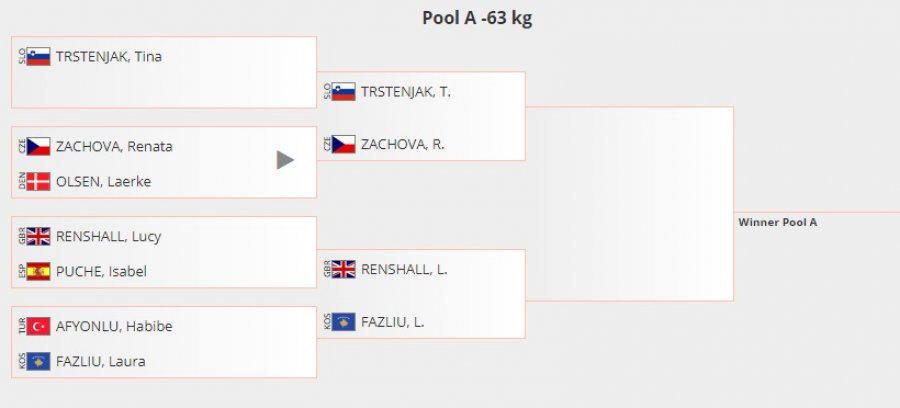Viewport: 900px width, 408px height.
Task: Click the play icon in Zachova vs Olsen match
Action: click(x=285, y=160)
